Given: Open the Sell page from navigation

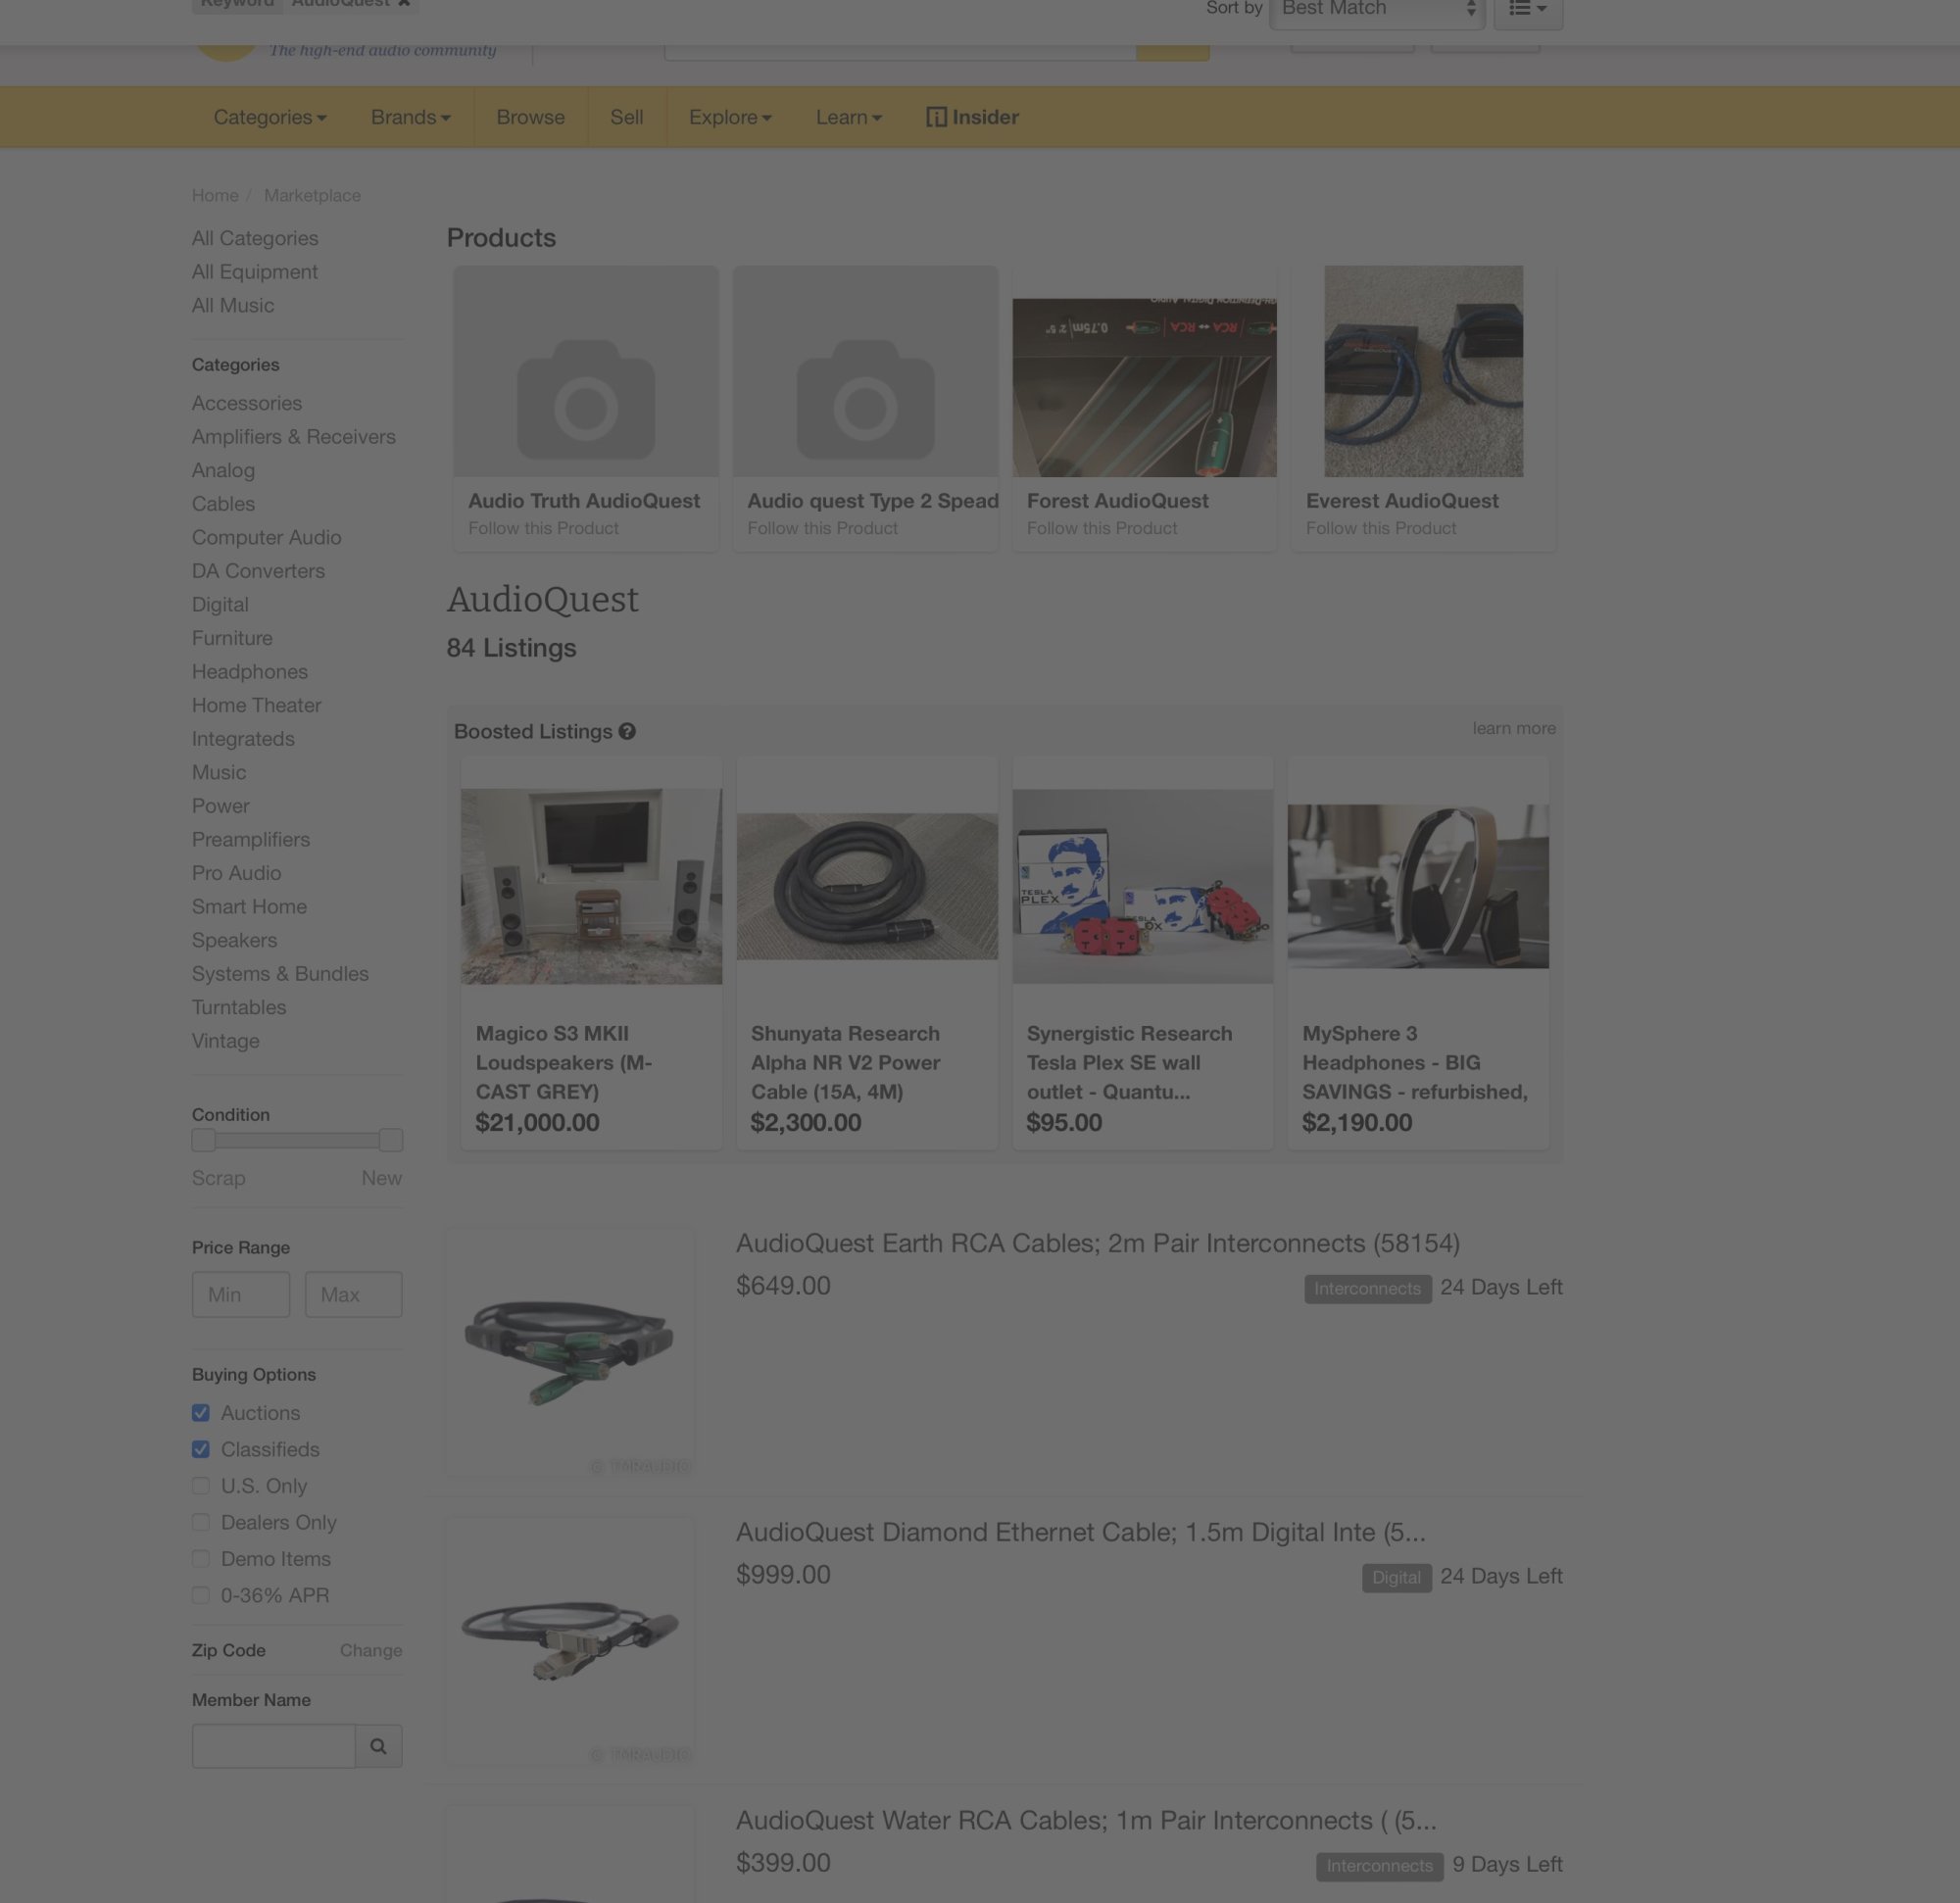Looking at the screenshot, I should point(627,117).
